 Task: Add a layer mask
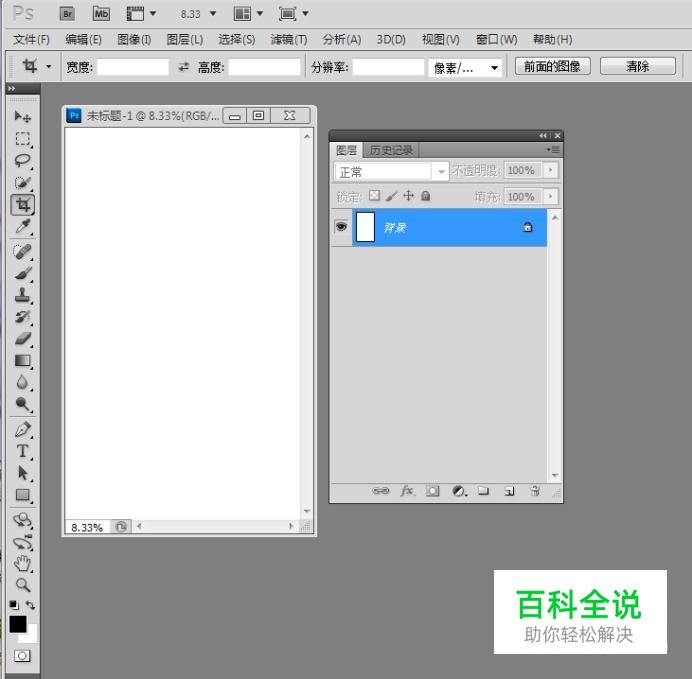(432, 491)
